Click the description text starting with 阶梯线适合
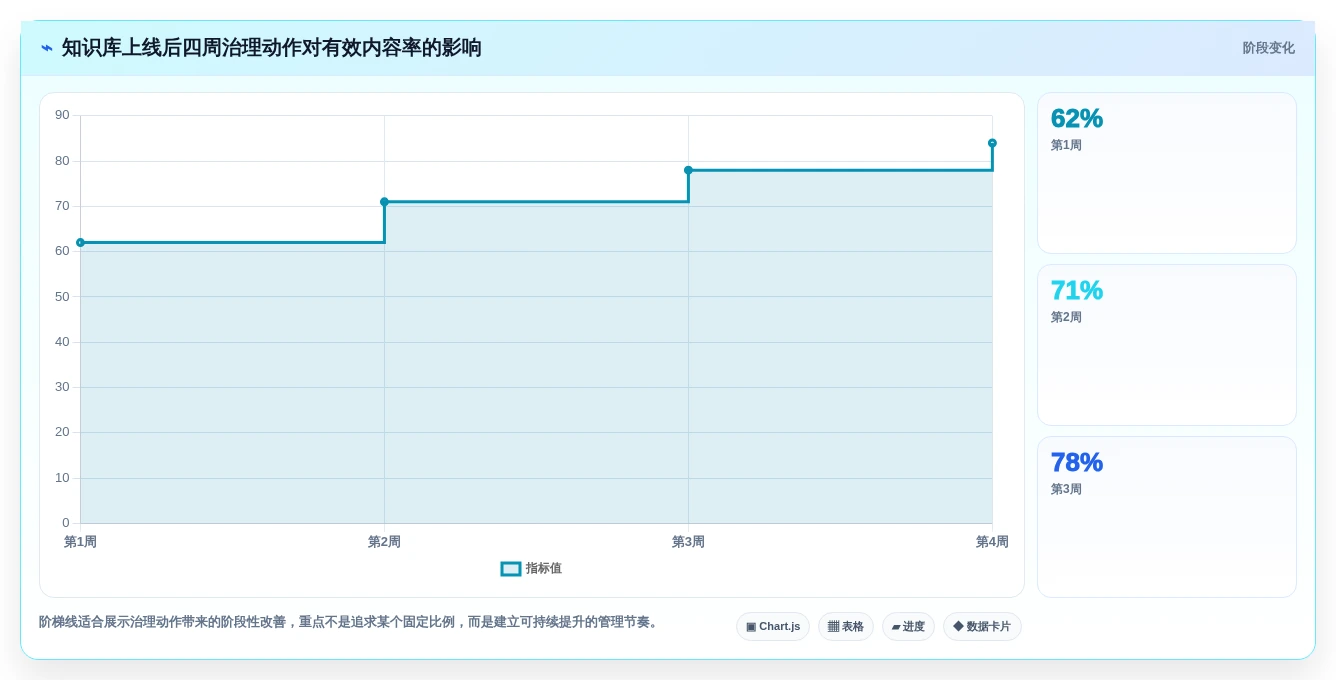1336x680 pixels. [350, 622]
